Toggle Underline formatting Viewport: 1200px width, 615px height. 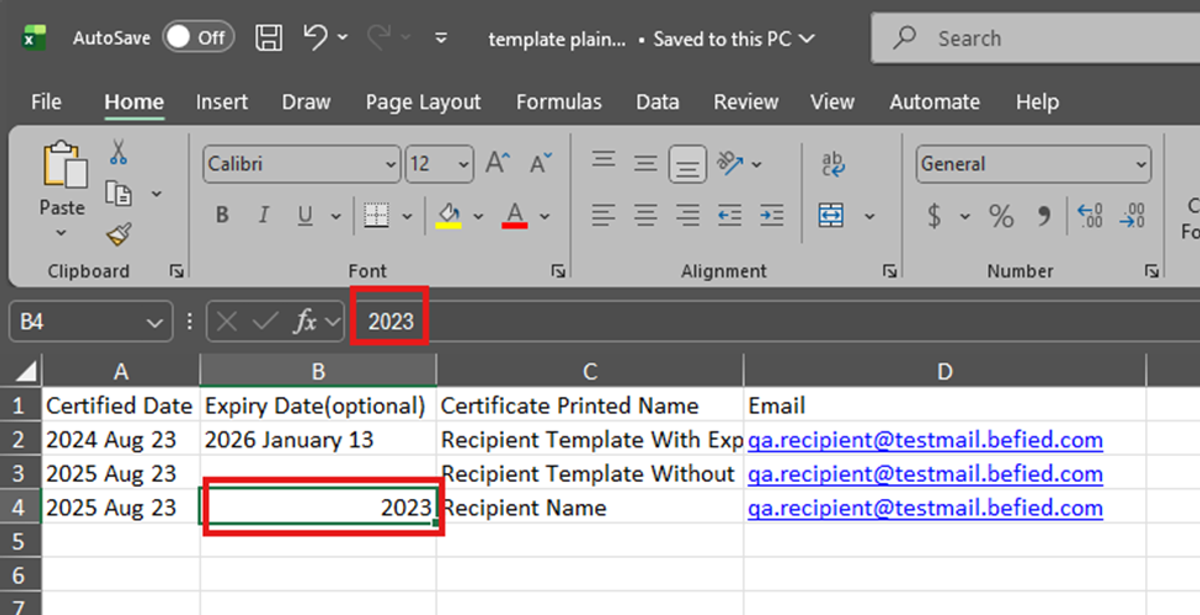point(305,215)
